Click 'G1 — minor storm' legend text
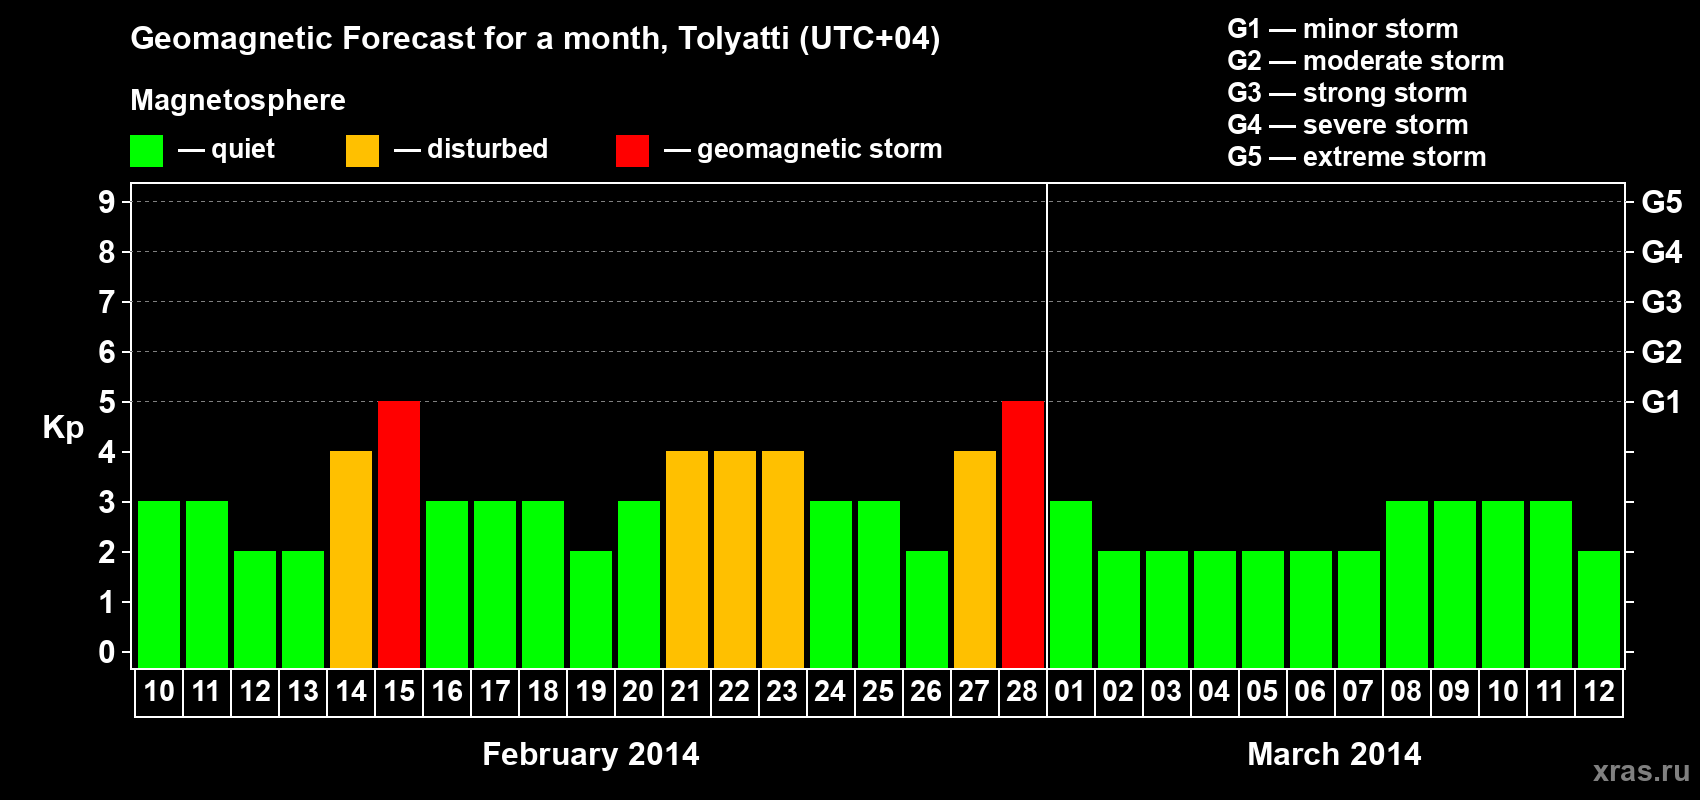Viewport: 1700px width, 800px height. click(x=1342, y=29)
